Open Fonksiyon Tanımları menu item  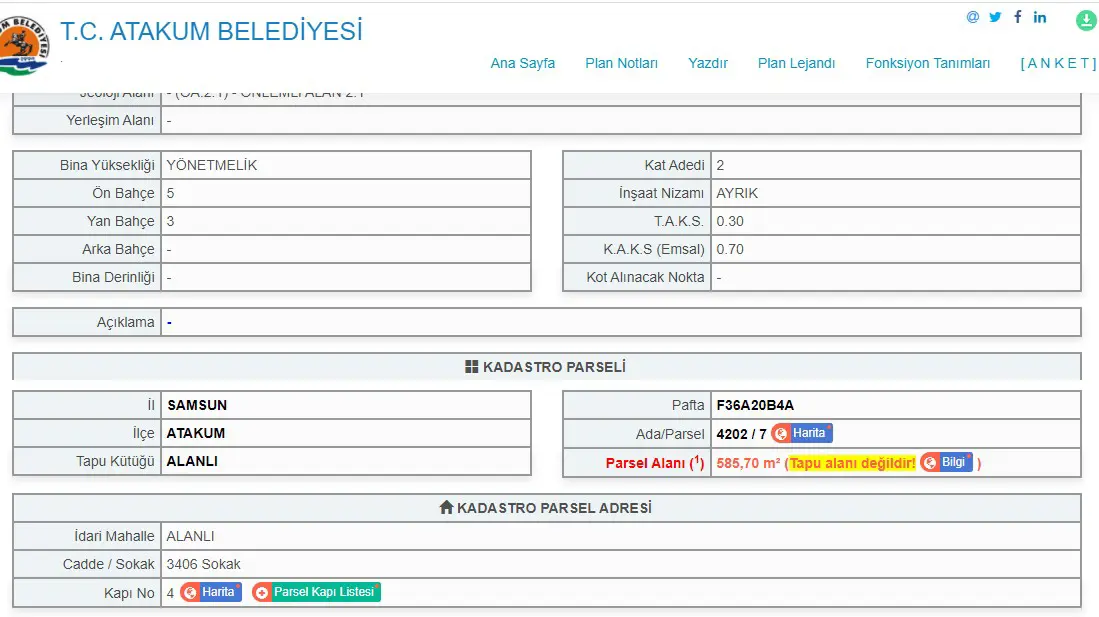click(928, 63)
